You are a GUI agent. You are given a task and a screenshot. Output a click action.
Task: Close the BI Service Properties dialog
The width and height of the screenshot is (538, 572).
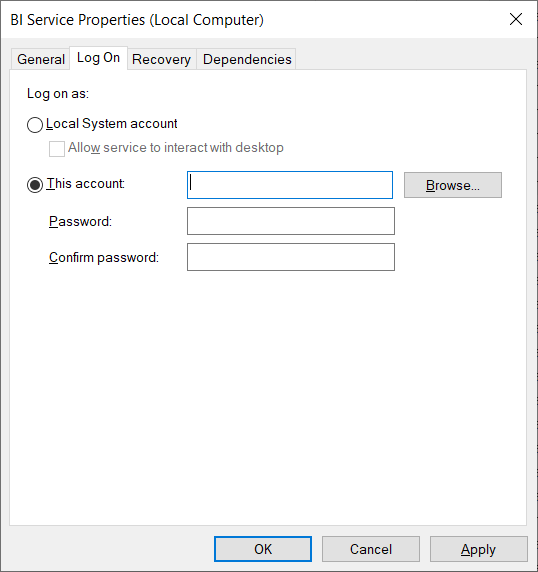[516, 19]
